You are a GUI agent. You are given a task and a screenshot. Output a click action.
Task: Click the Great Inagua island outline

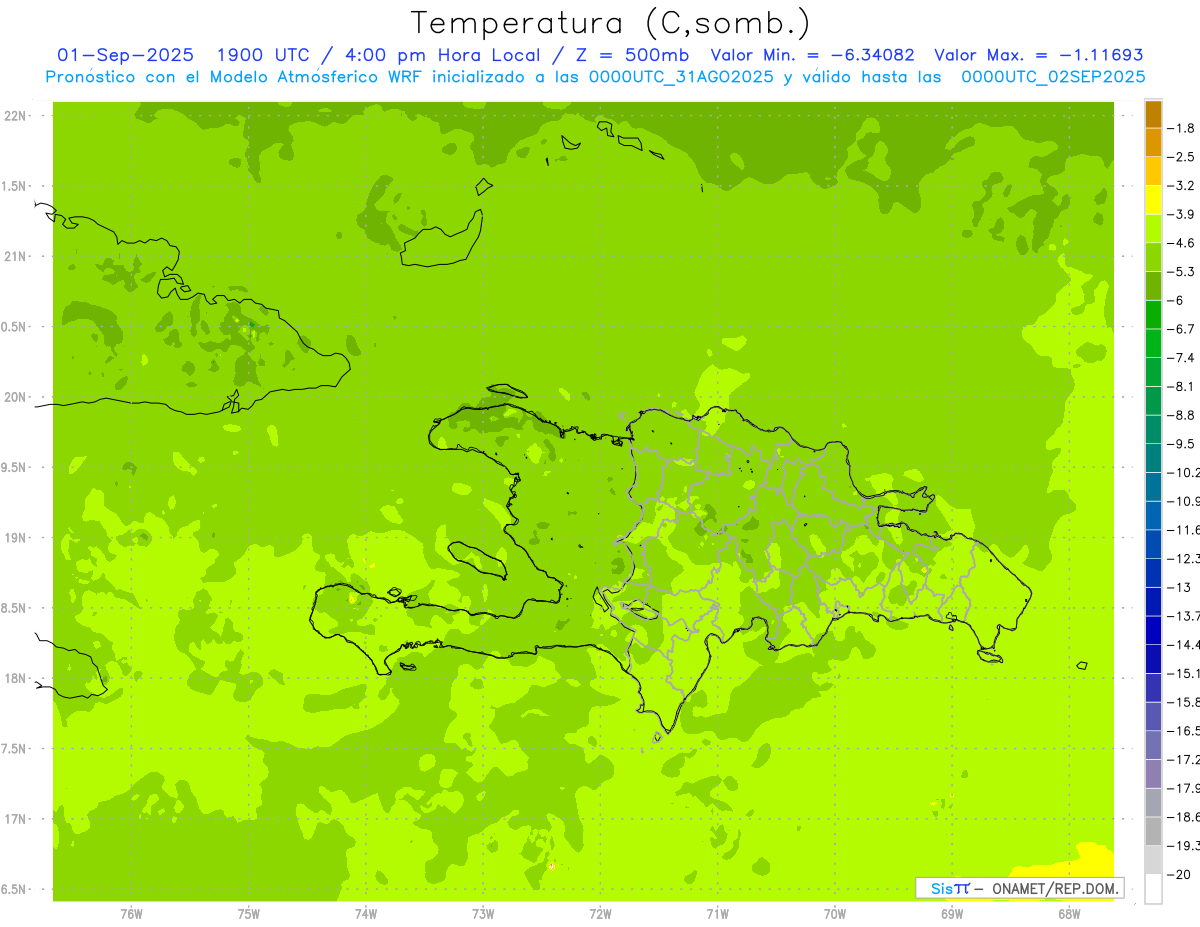pos(440,240)
